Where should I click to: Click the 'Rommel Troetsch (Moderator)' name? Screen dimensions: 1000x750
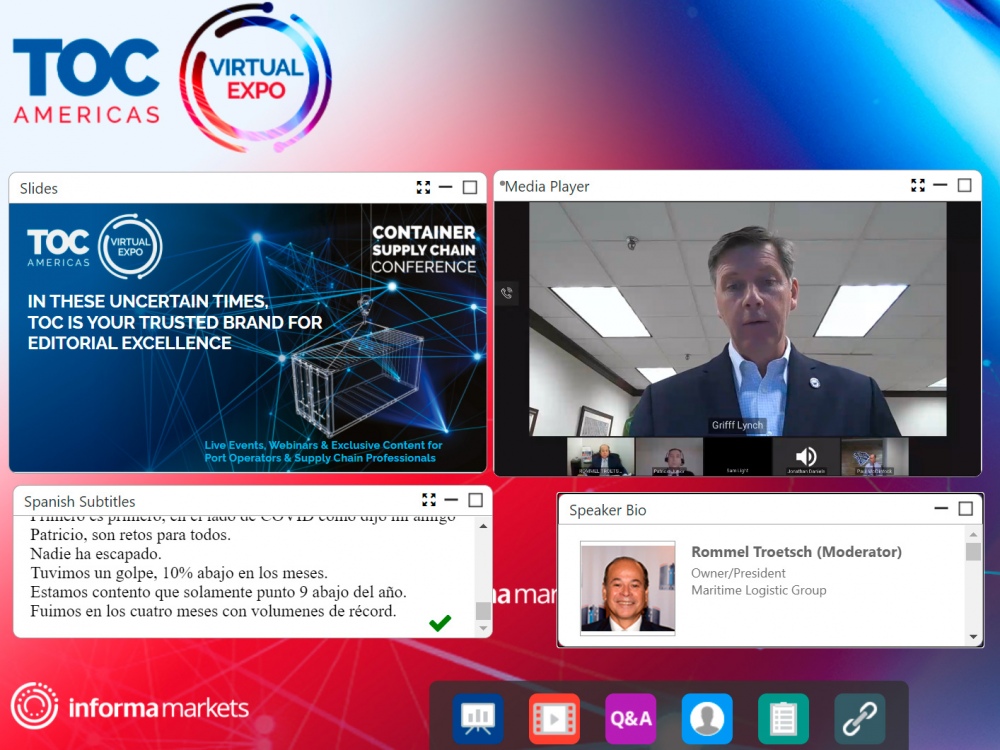tap(797, 552)
